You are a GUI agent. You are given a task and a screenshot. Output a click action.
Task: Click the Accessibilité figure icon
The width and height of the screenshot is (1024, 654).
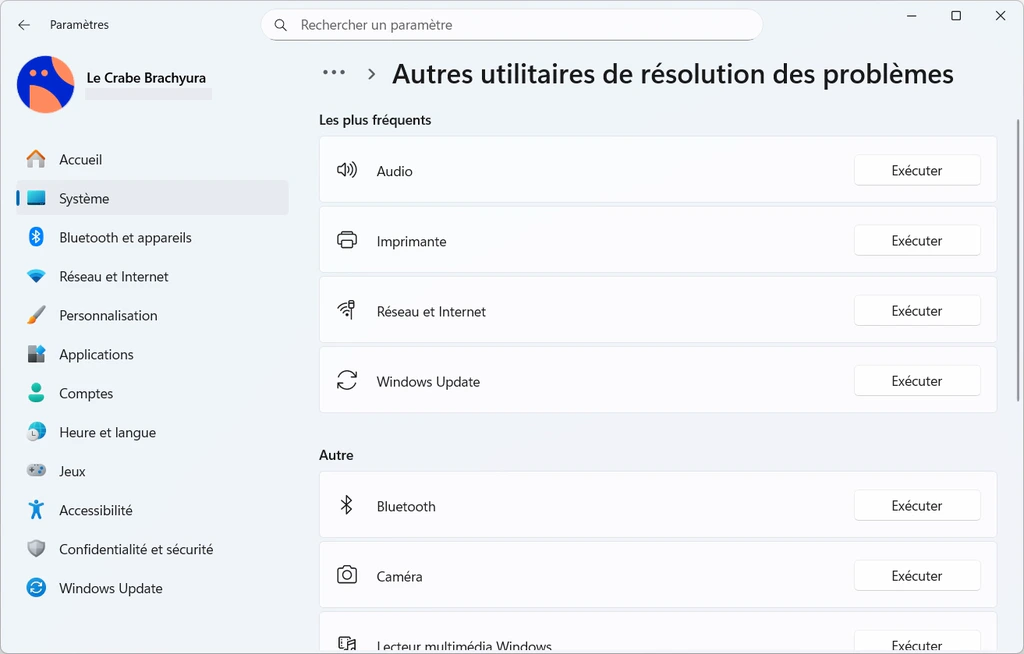(36, 510)
